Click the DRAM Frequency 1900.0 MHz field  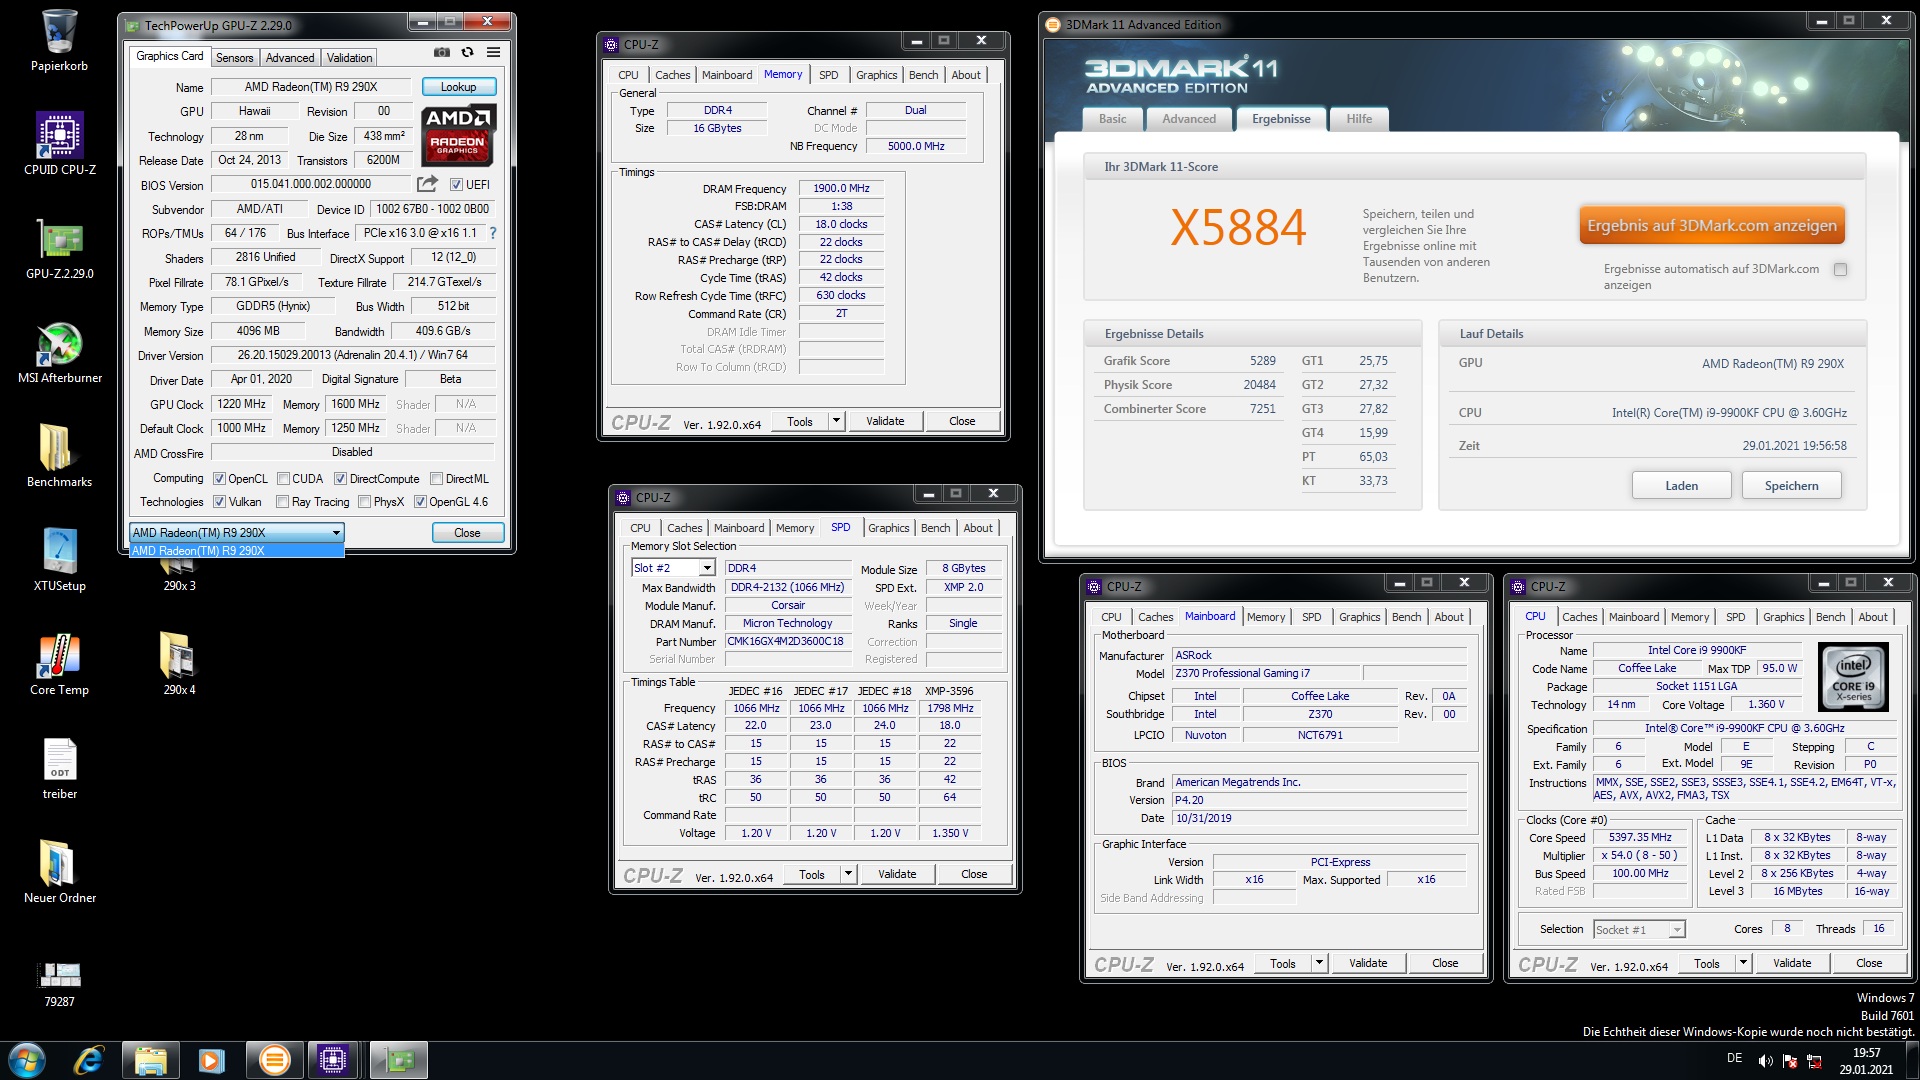(x=841, y=188)
